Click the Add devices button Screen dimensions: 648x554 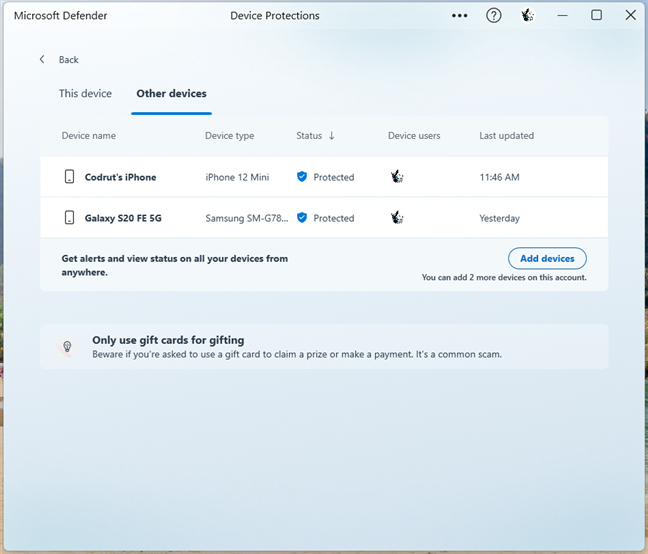pos(547,258)
